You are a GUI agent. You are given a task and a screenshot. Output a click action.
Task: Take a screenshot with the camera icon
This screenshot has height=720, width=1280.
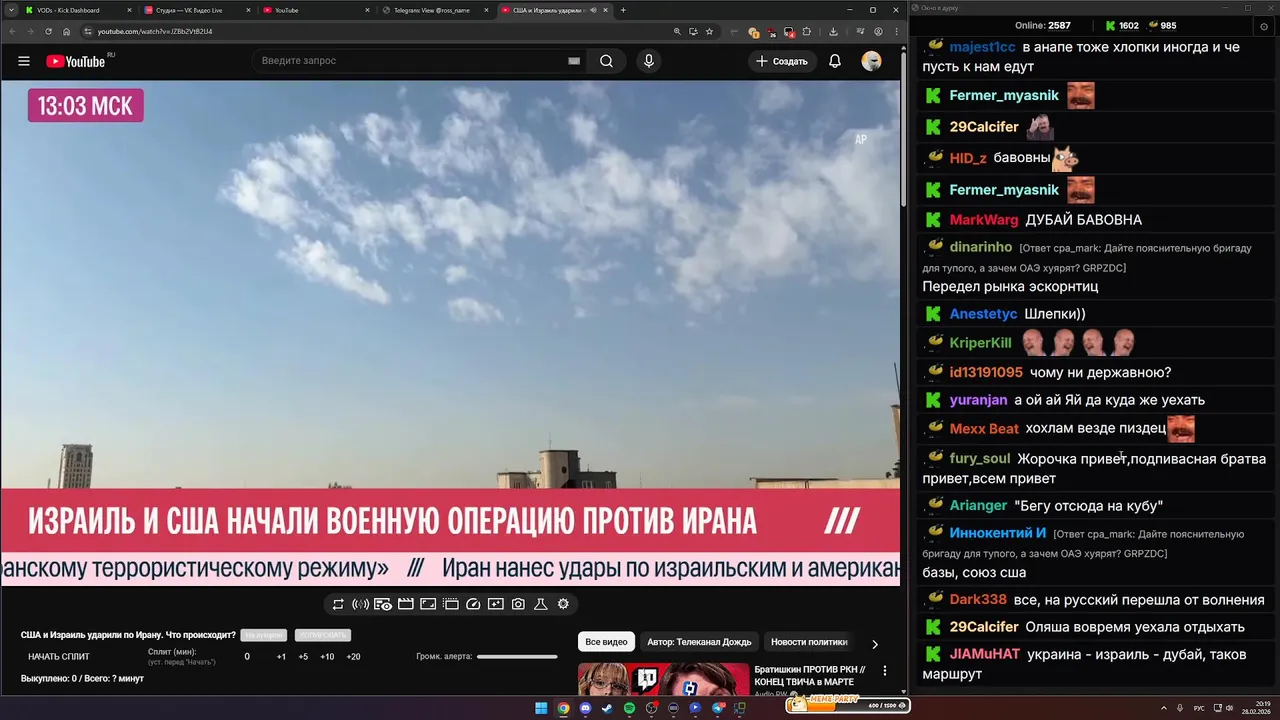coord(518,604)
